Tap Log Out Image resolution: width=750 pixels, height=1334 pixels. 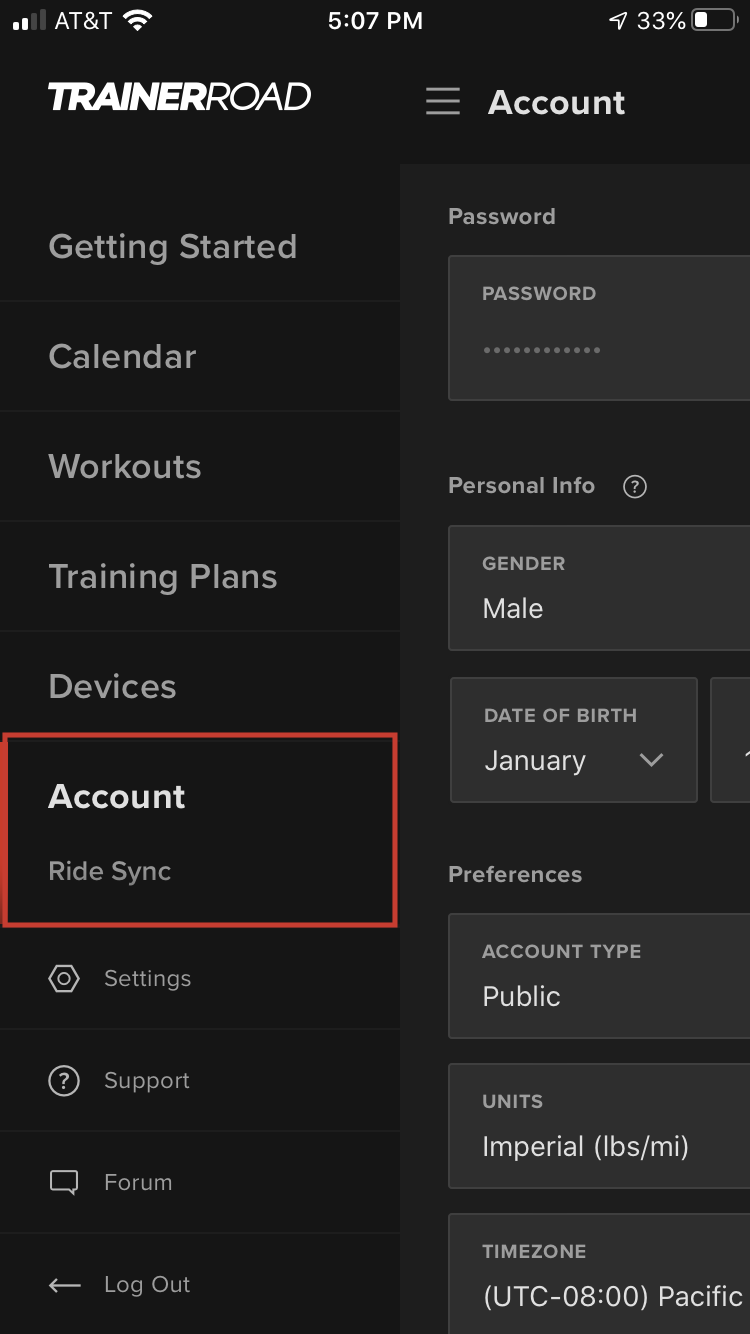147,1284
